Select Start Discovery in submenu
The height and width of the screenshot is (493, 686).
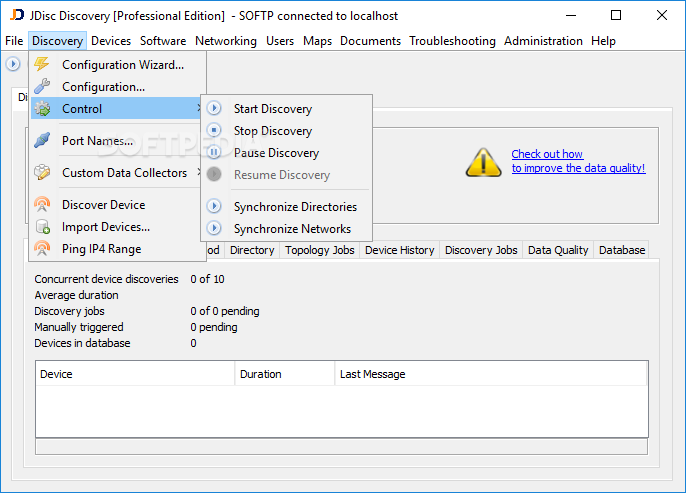[287, 108]
